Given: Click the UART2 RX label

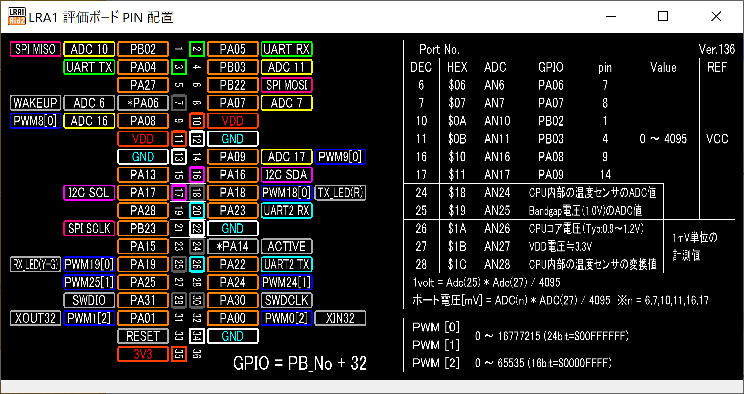Looking at the screenshot, I should (287, 211).
